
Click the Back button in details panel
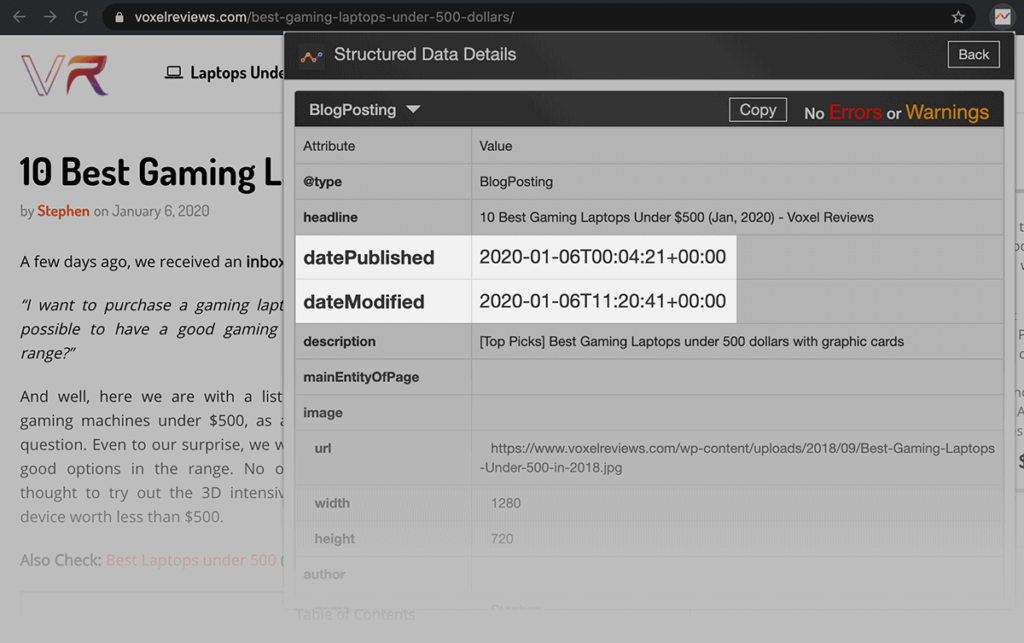(x=973, y=55)
